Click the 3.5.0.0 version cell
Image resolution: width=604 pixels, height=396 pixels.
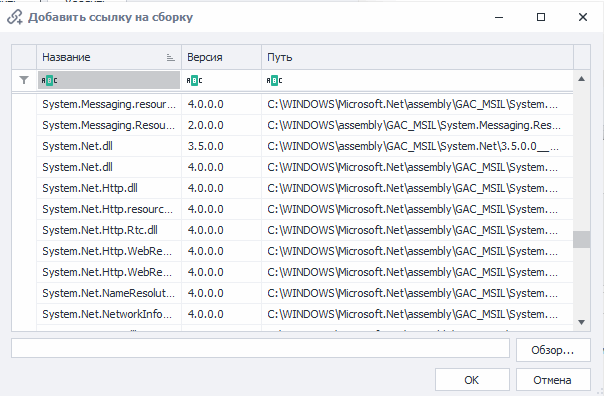click(221, 146)
